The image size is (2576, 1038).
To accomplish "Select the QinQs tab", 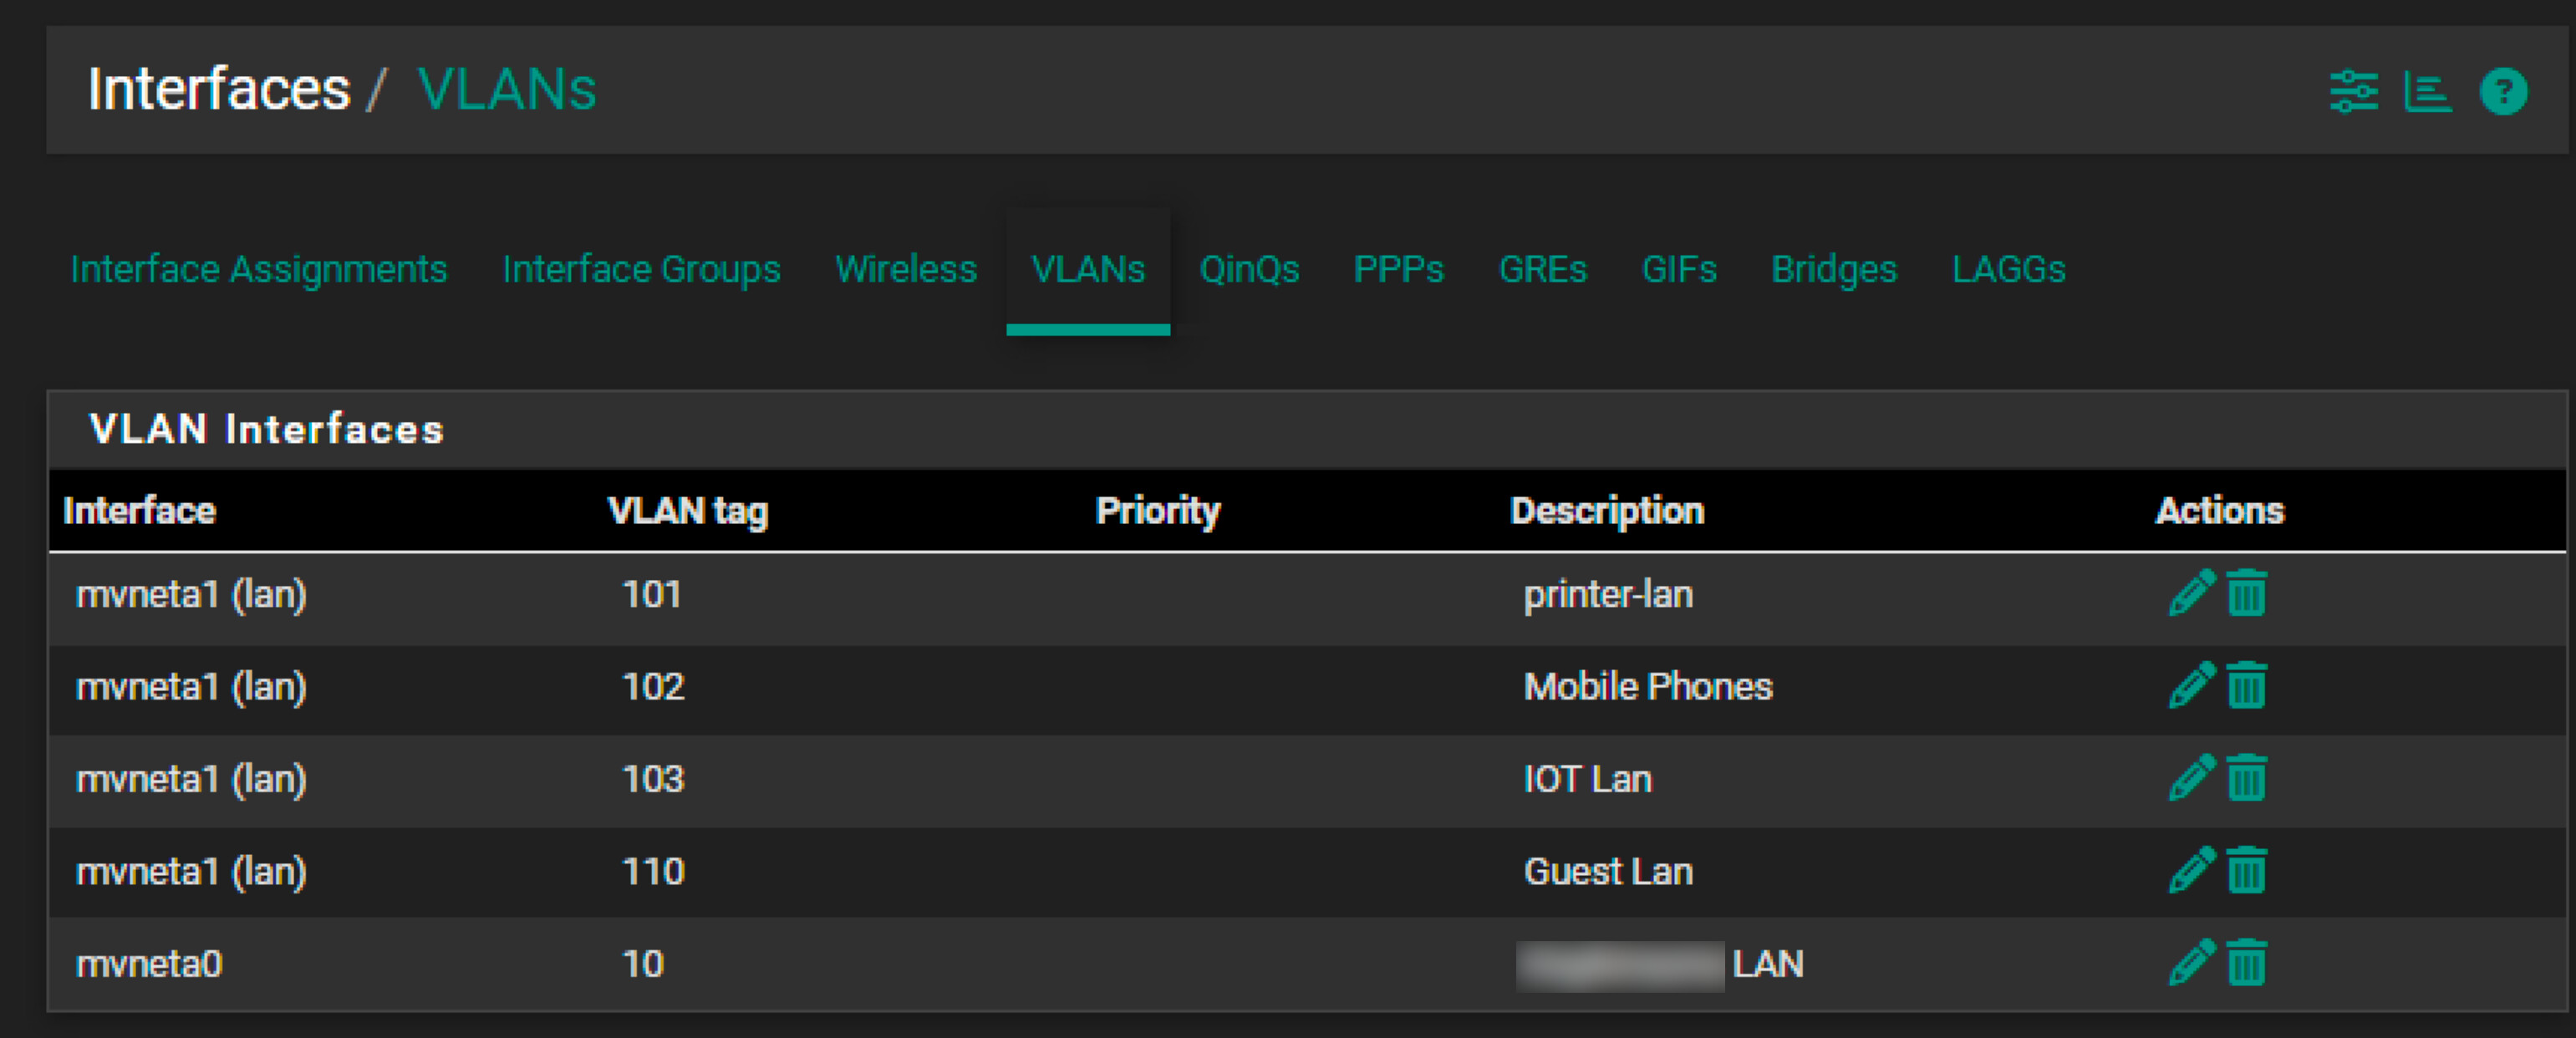I will [x=1249, y=270].
